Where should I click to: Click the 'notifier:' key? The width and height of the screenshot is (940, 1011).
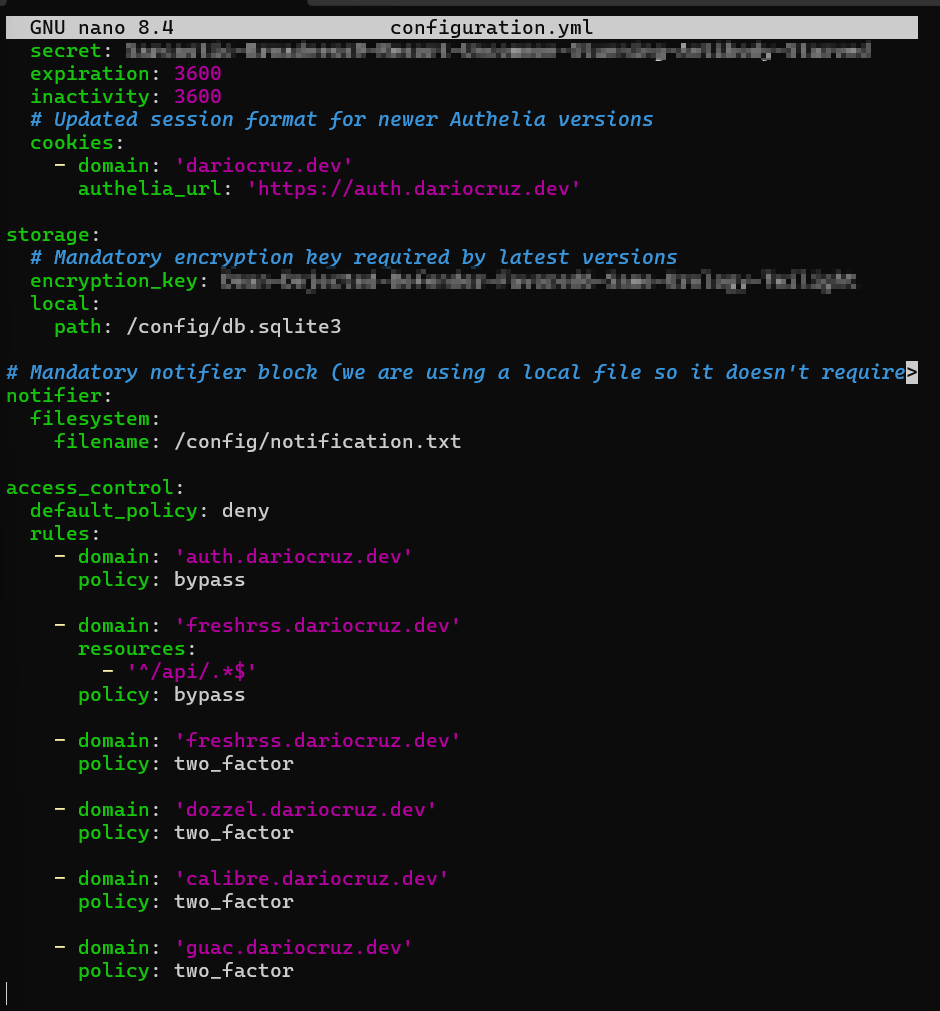(x=59, y=396)
